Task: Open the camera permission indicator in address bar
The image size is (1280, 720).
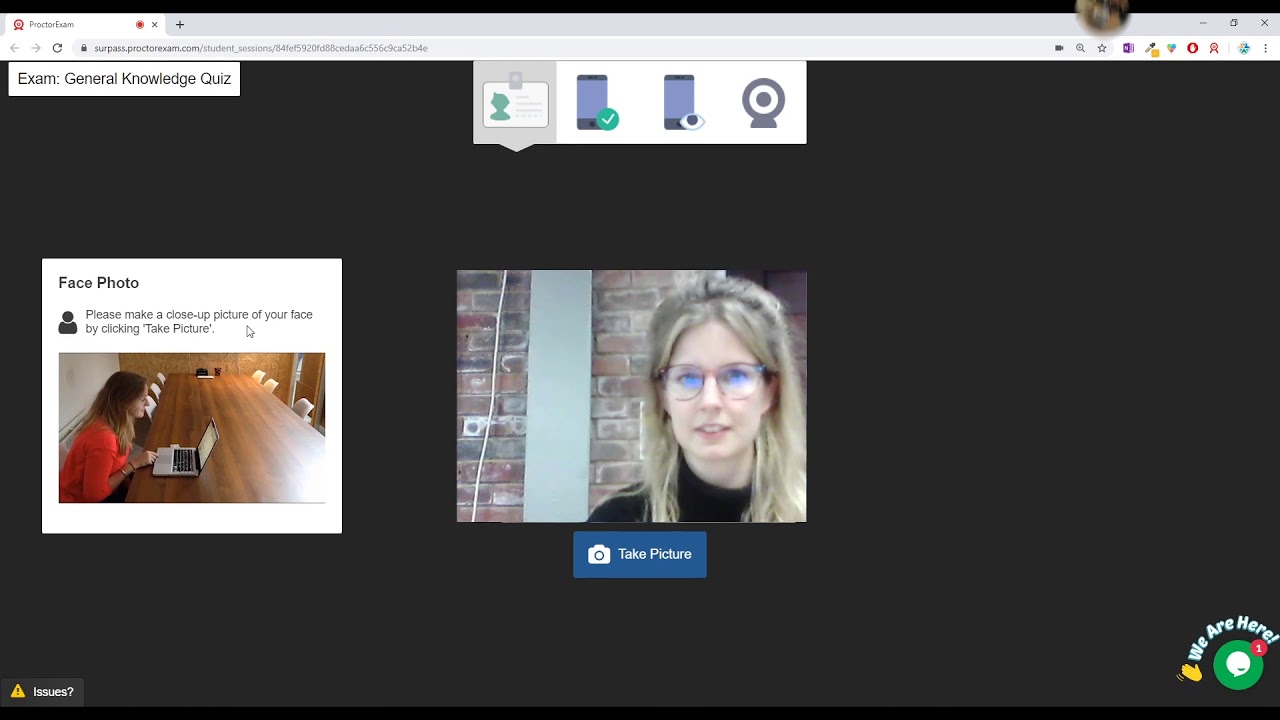Action: 1059,48
